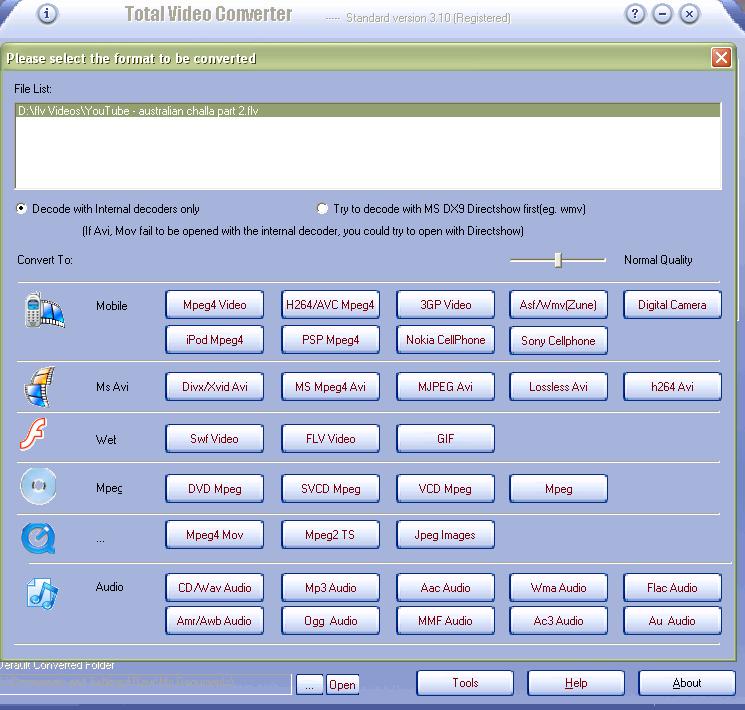The width and height of the screenshot is (745, 710).
Task: Choose H264/AVC Mpeg4 format
Action: 330,305
